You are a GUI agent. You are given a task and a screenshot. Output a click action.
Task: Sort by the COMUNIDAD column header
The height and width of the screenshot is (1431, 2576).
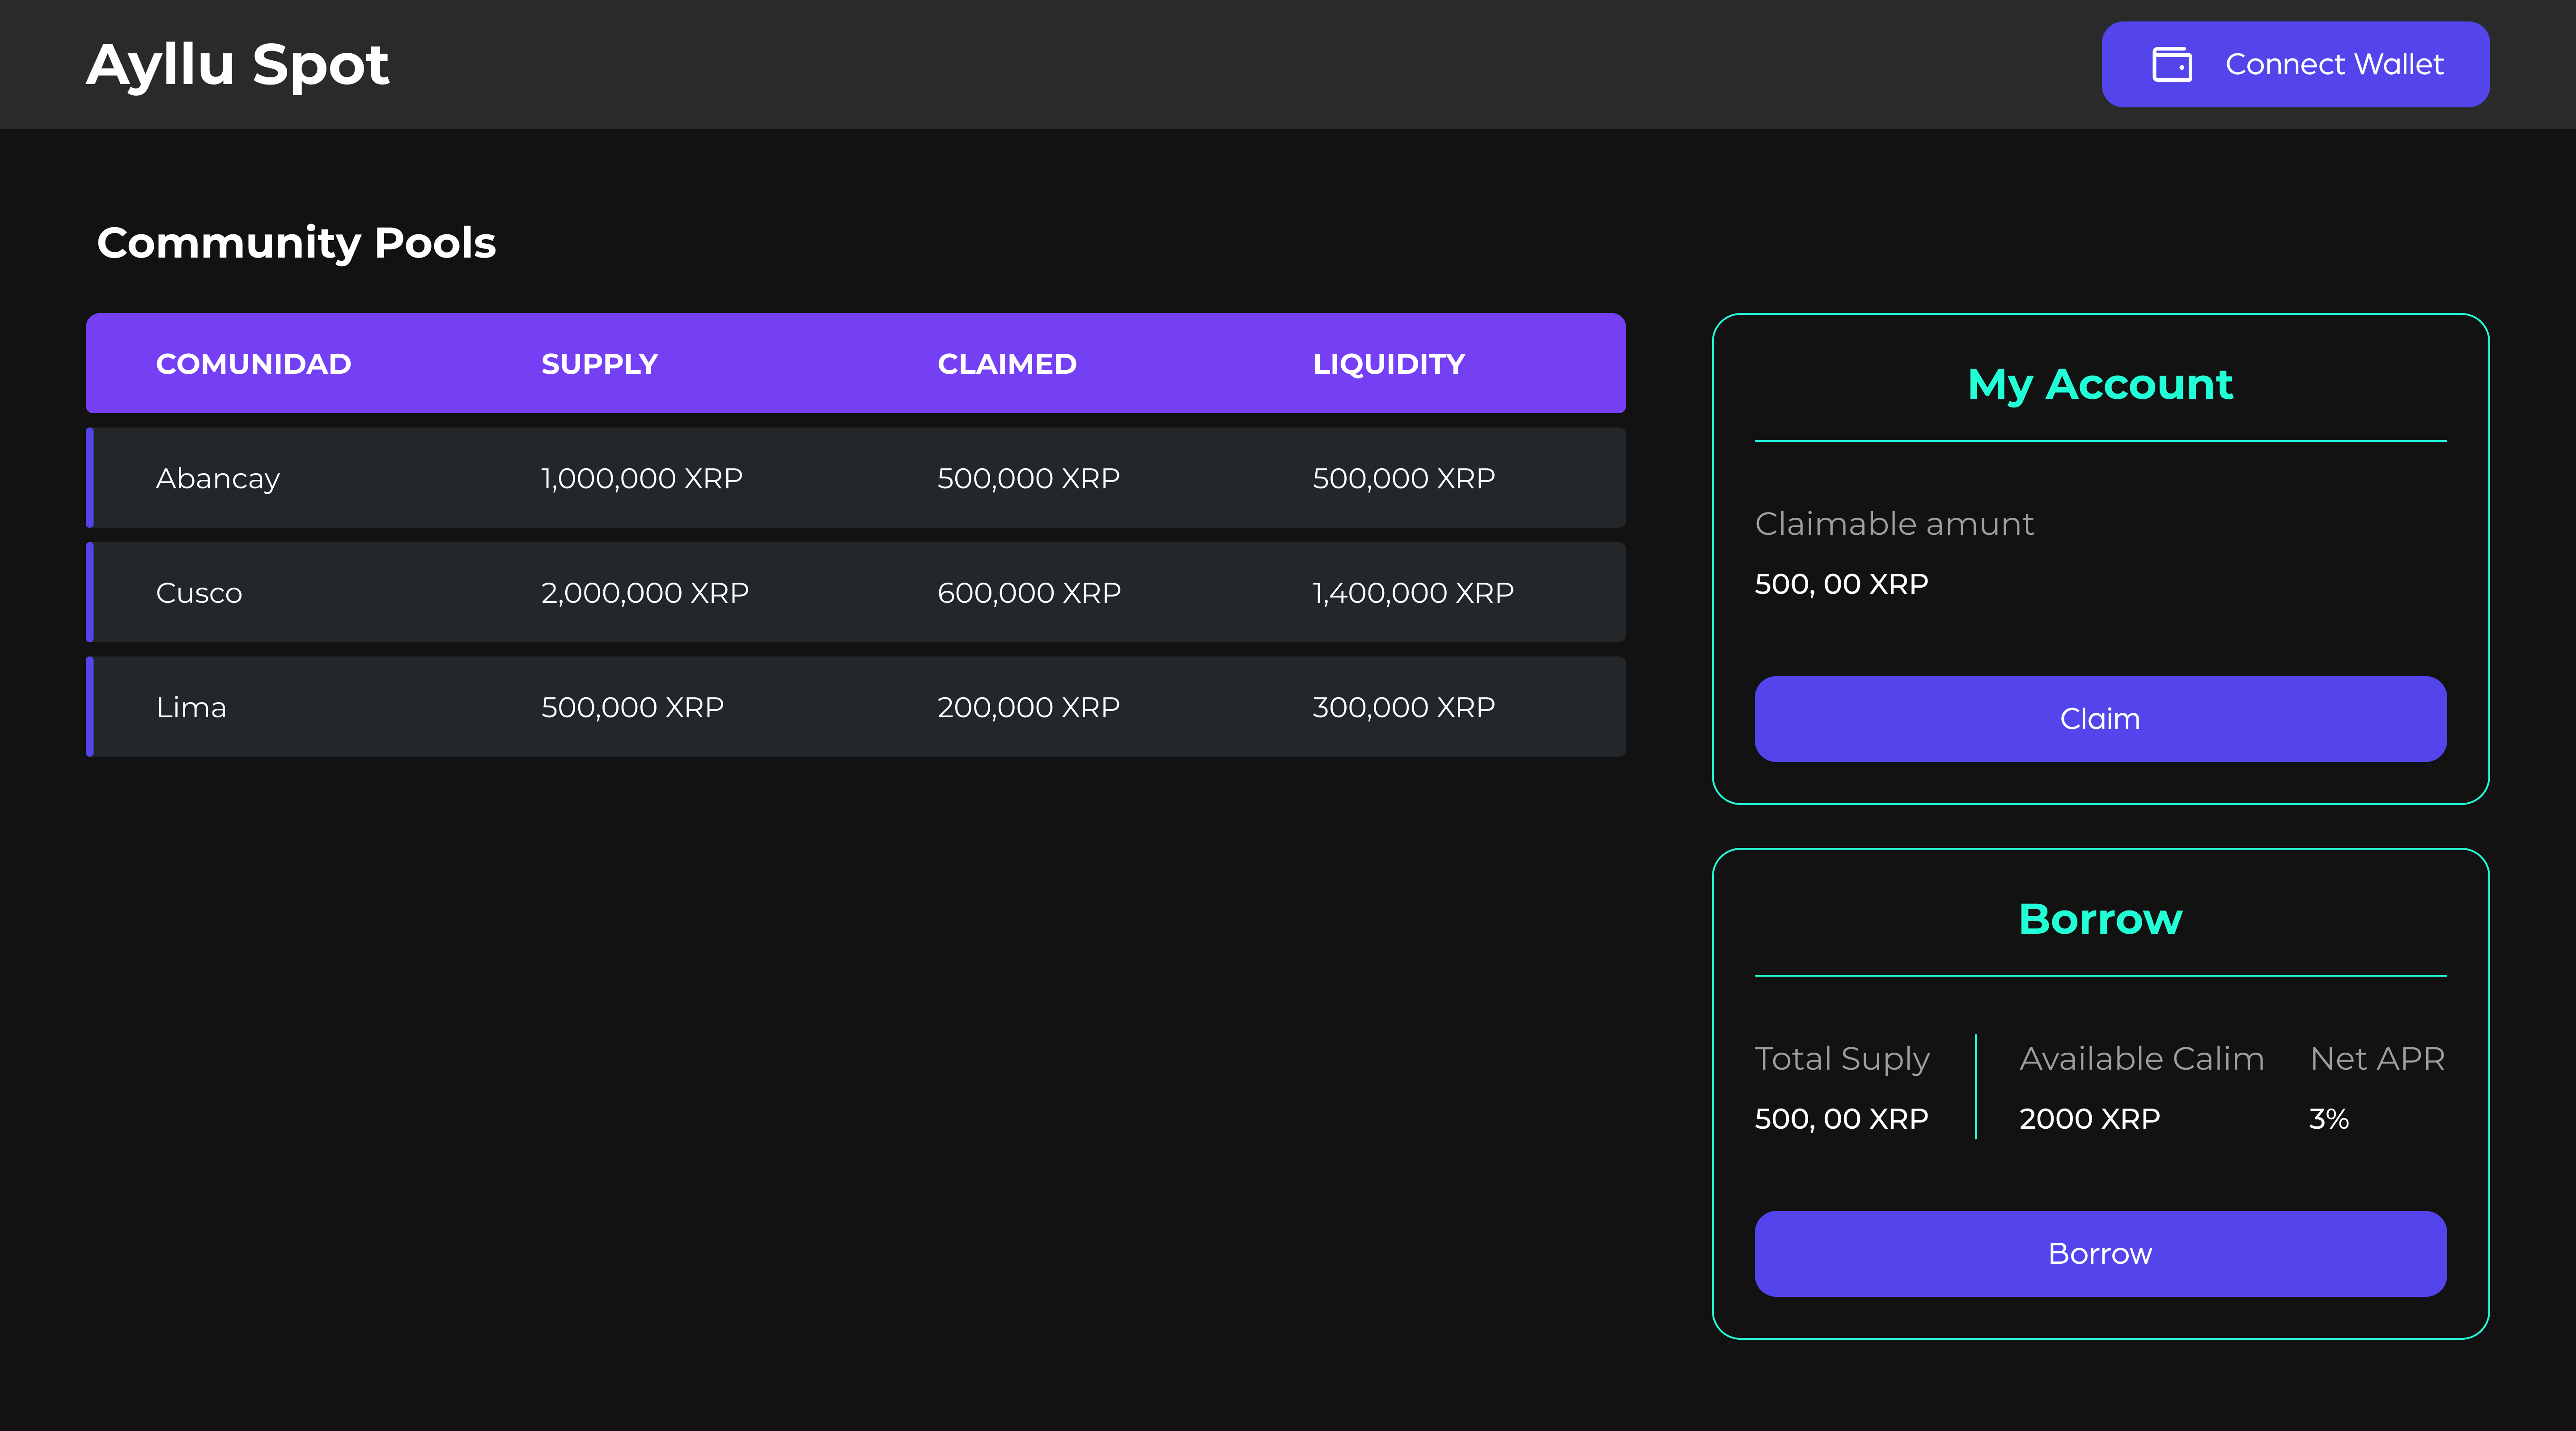[x=253, y=364]
